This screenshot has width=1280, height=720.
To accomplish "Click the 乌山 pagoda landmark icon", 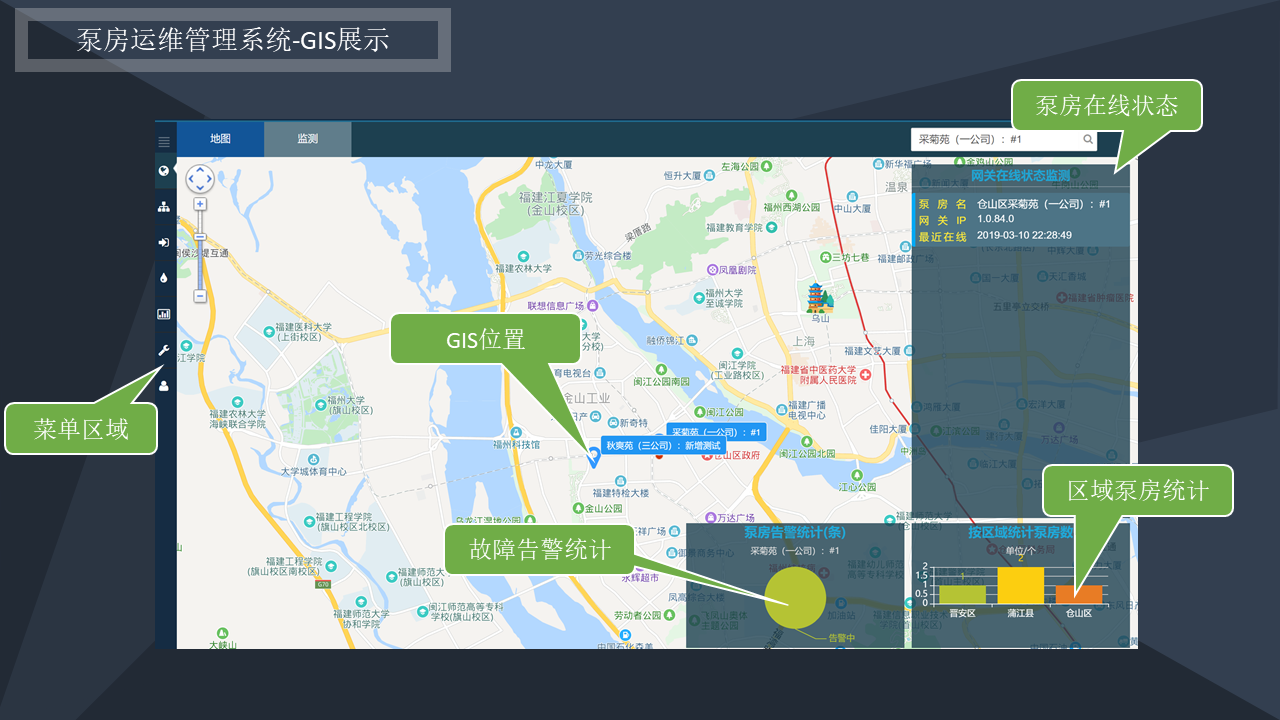I will point(820,297).
